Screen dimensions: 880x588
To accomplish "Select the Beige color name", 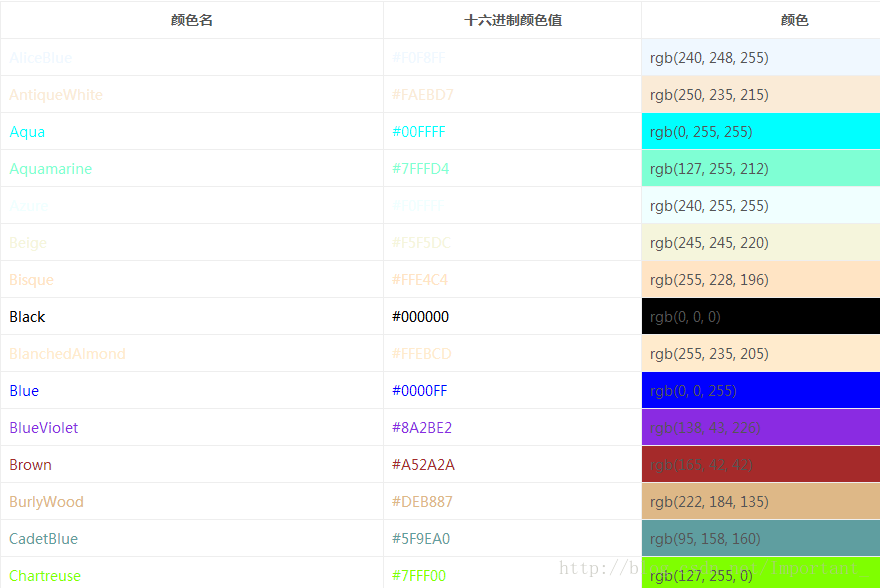I will pos(28,243).
